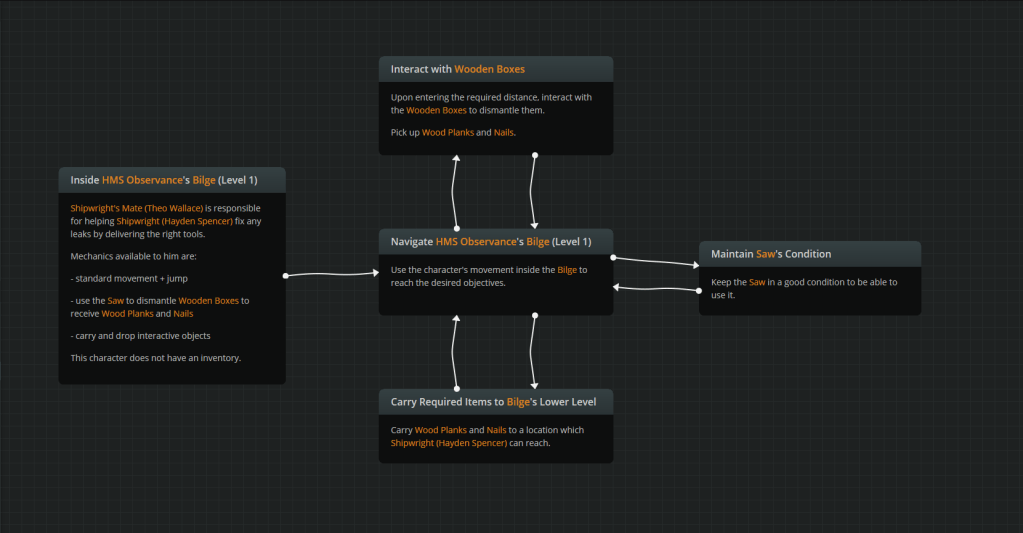Click connection dot on left edge of Maintain Saw's Condition
The height and width of the screenshot is (533, 1023).
click(x=698, y=290)
